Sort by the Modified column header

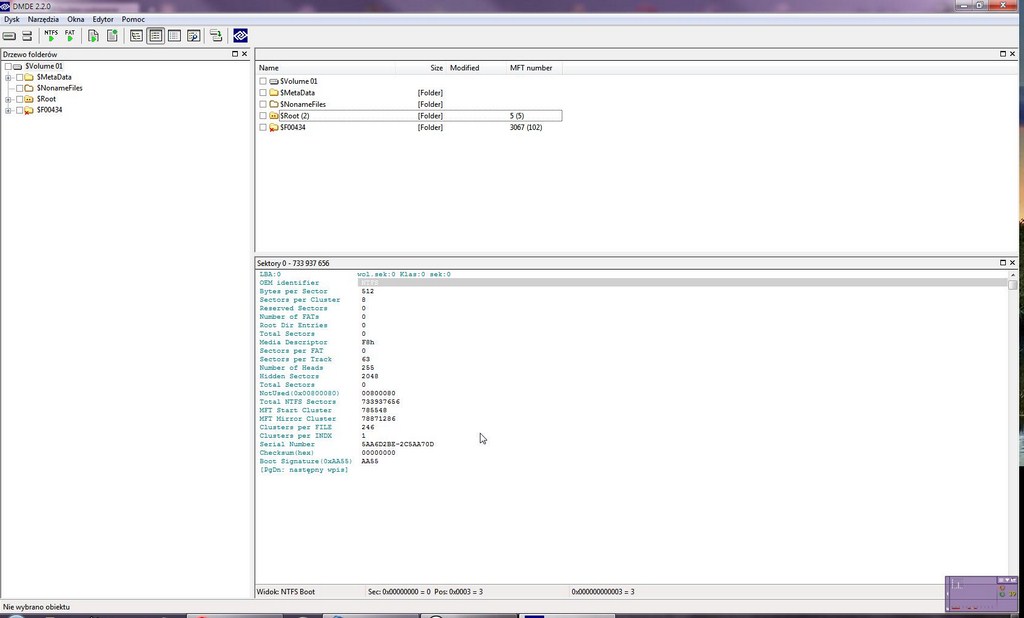click(476, 68)
